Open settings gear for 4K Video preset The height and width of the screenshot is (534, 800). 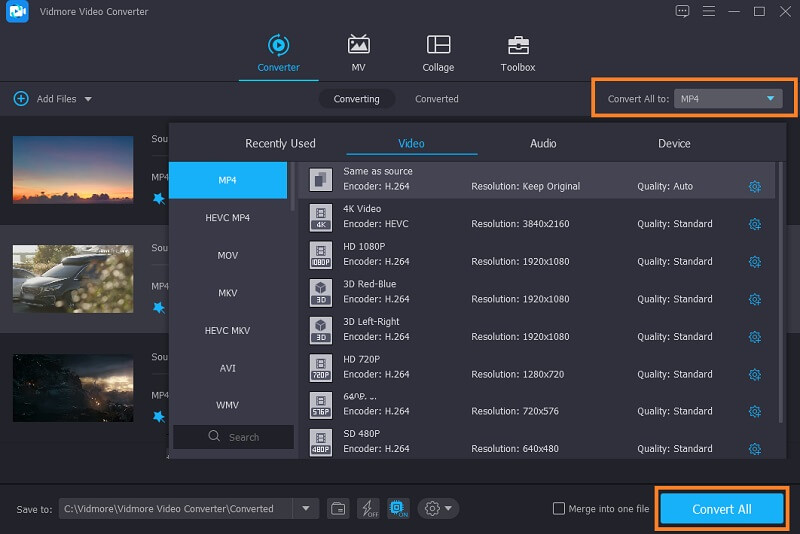point(755,224)
